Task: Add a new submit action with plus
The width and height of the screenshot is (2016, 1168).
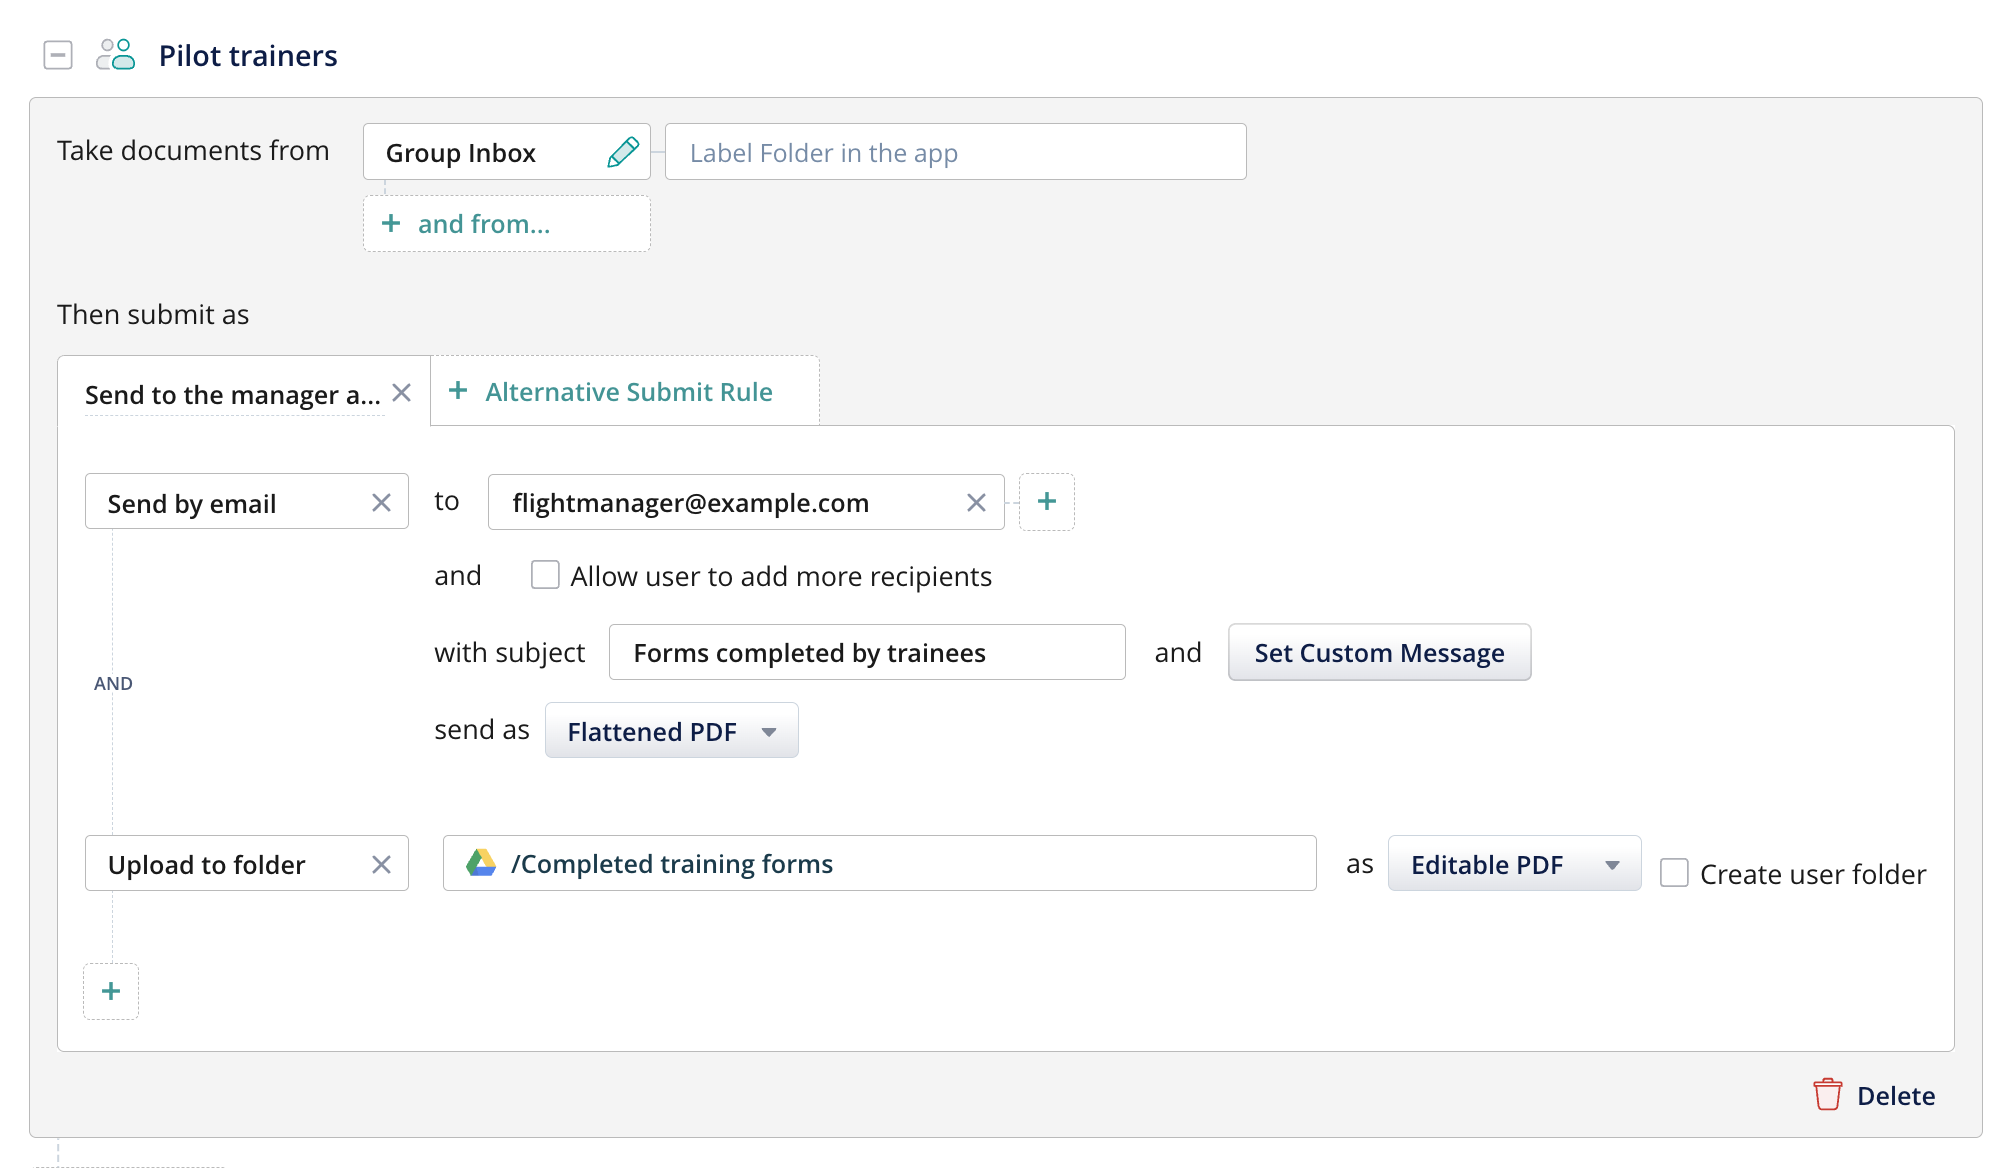Action: click(x=111, y=991)
